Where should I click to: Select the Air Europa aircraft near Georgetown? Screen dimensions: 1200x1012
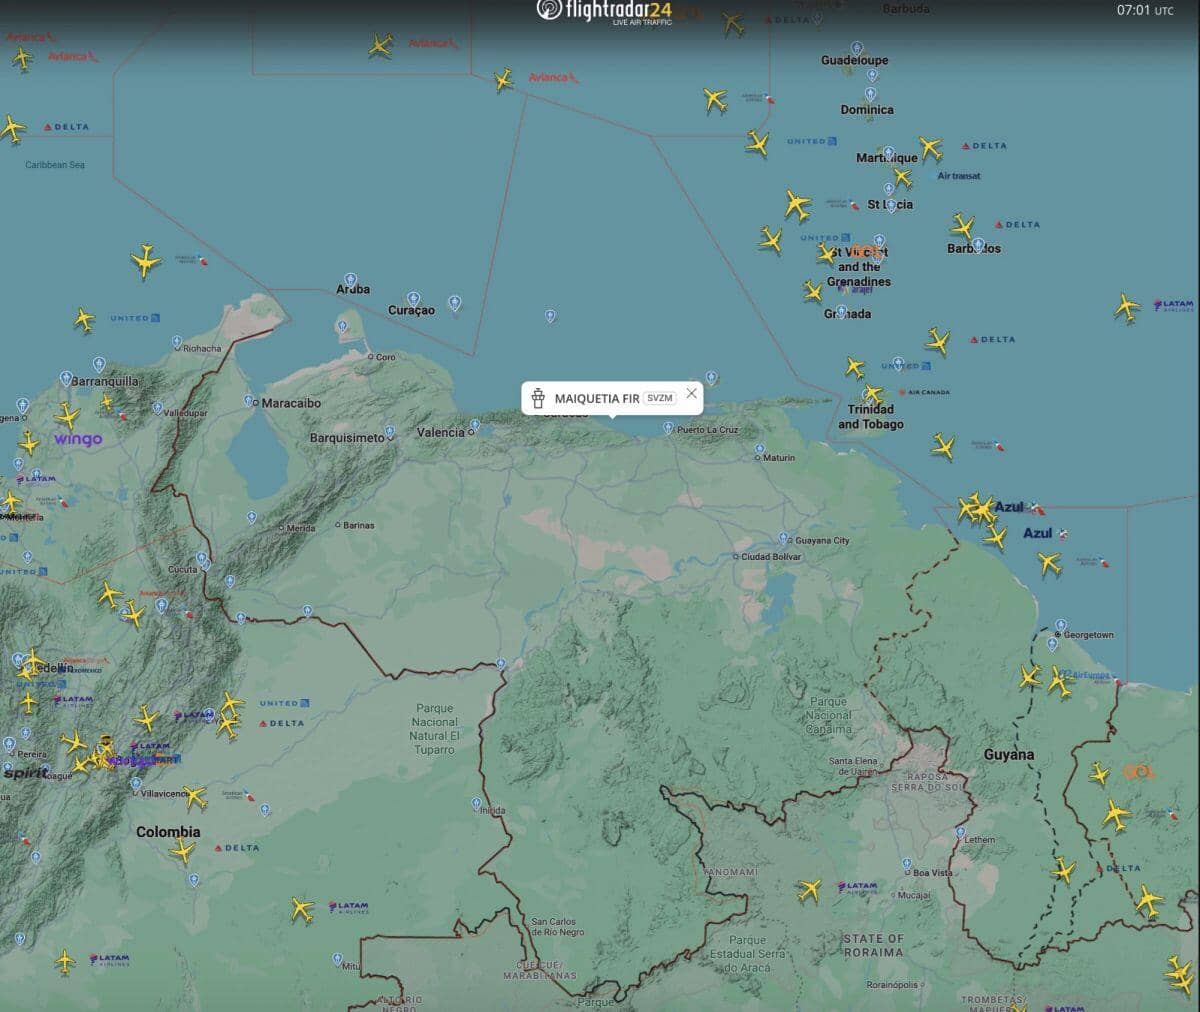(x=1059, y=684)
